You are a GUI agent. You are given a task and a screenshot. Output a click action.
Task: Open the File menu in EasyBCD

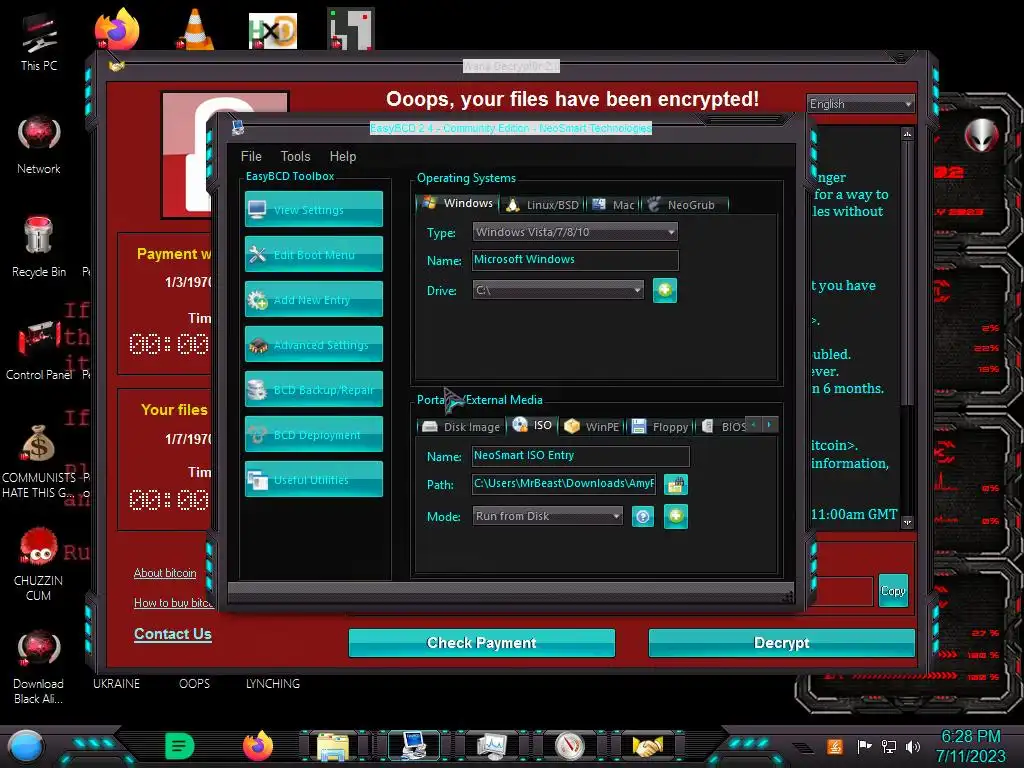[251, 156]
